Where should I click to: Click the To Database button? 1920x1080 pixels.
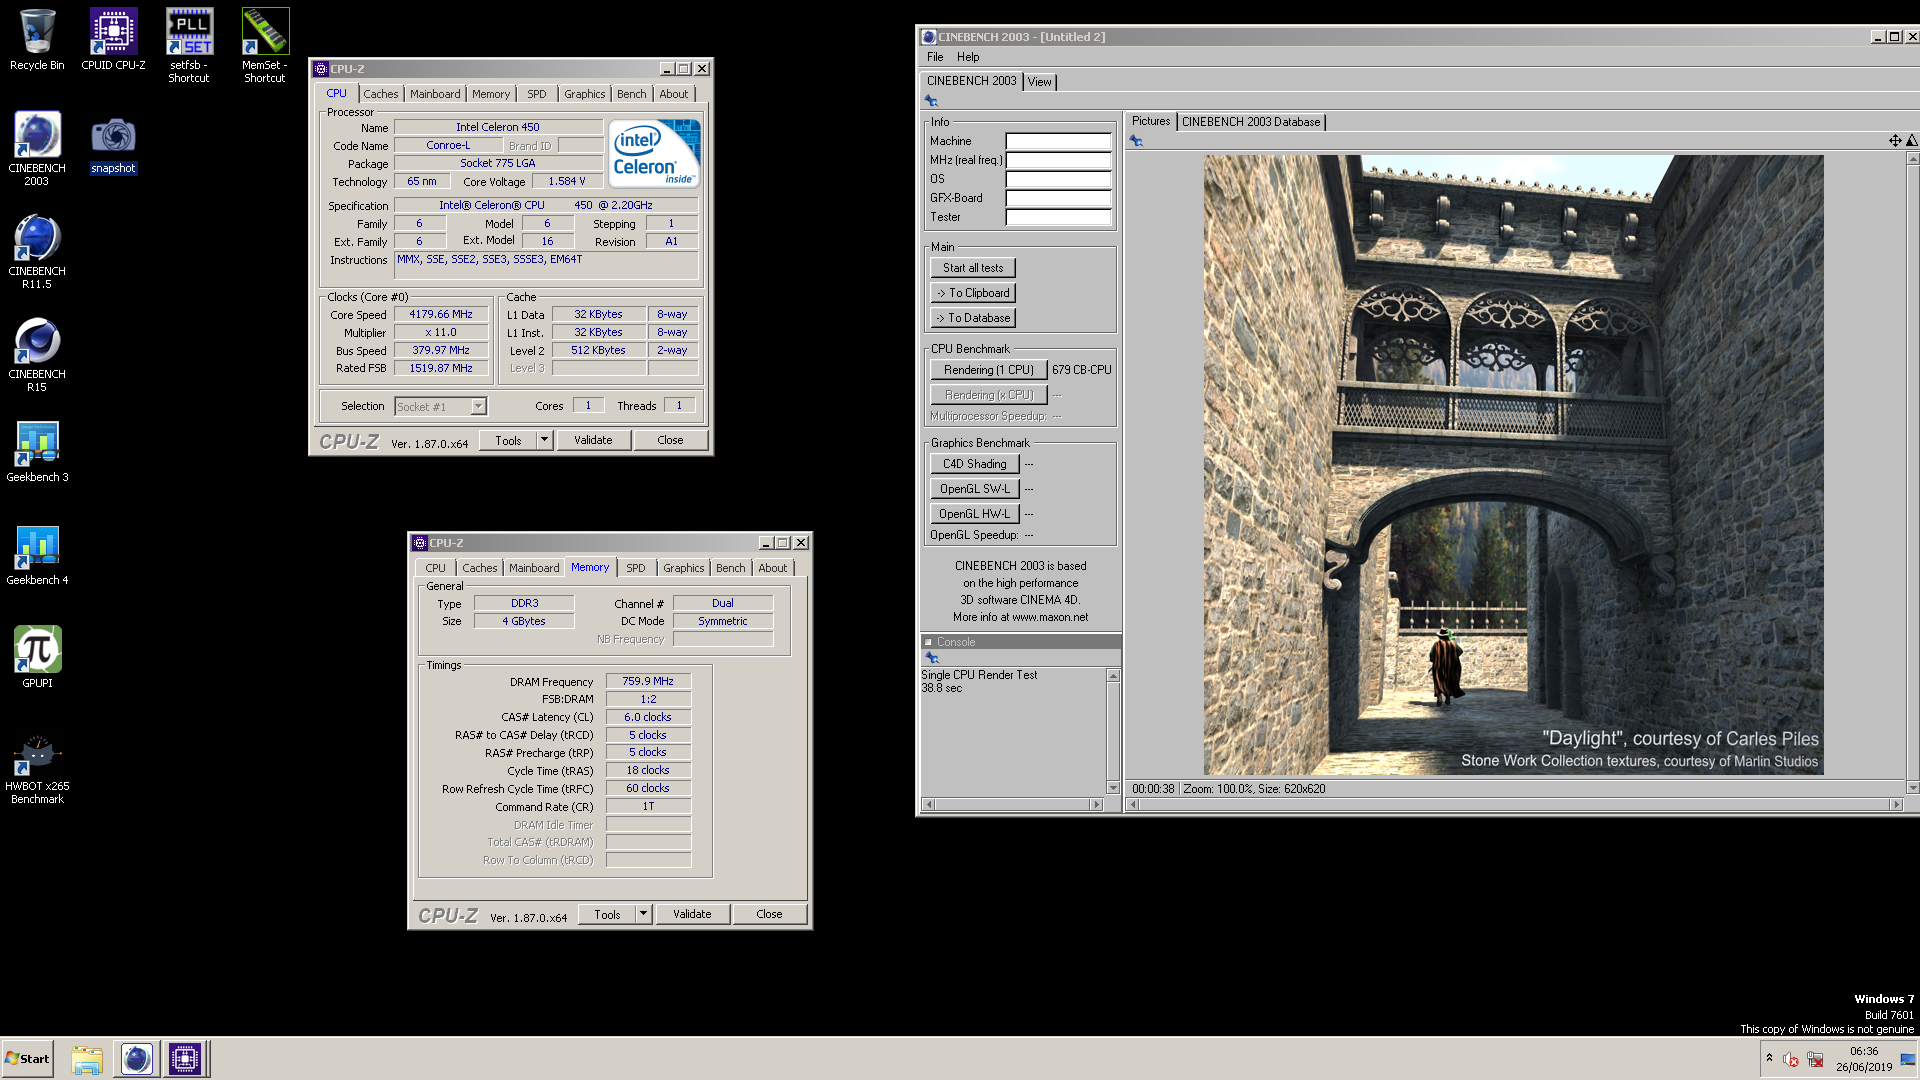(973, 318)
